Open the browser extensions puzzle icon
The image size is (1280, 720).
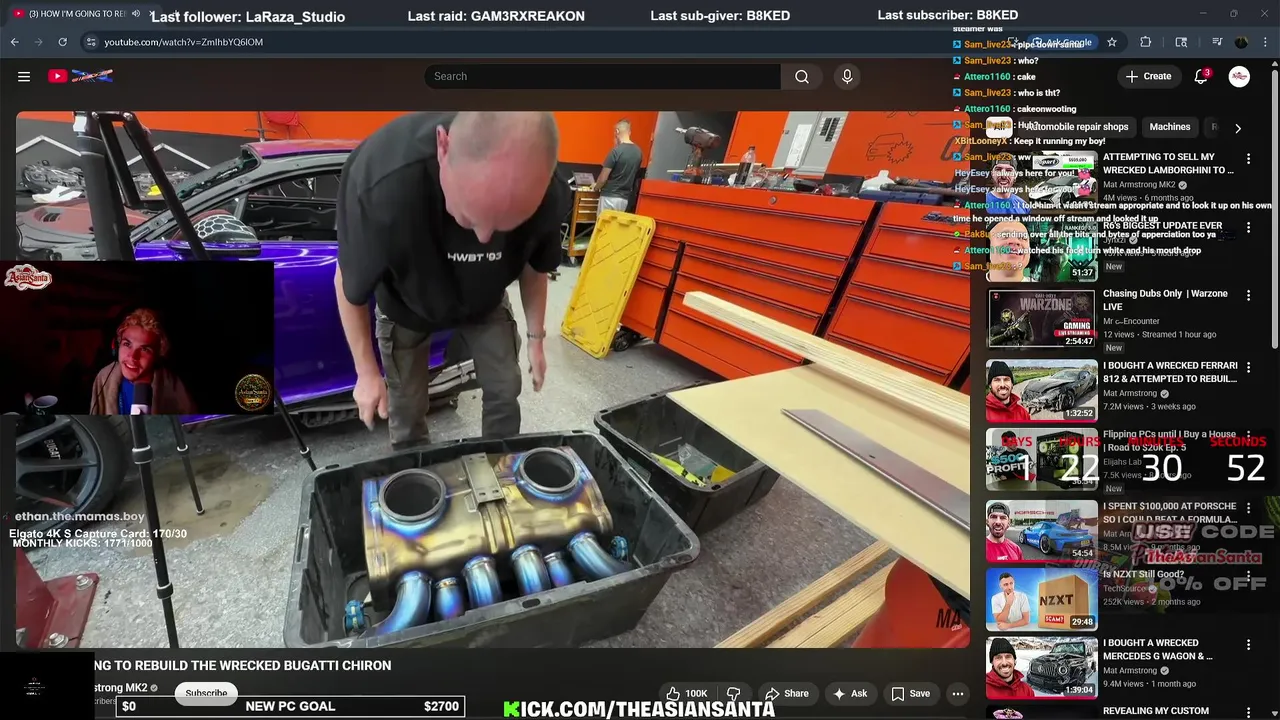(x=1146, y=42)
